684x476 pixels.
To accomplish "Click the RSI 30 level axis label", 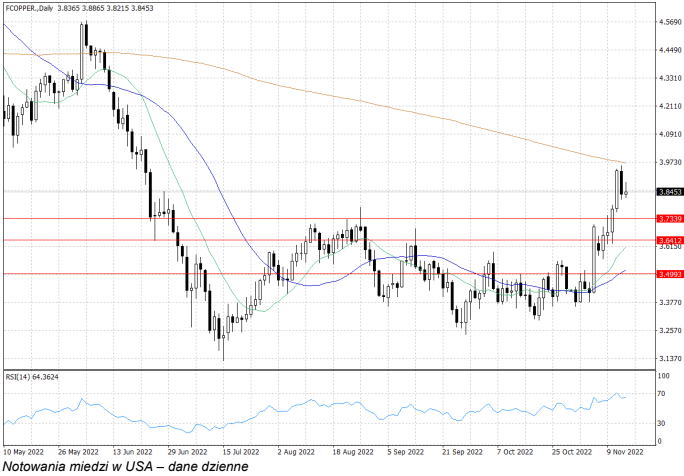I will pyautogui.click(x=662, y=425).
